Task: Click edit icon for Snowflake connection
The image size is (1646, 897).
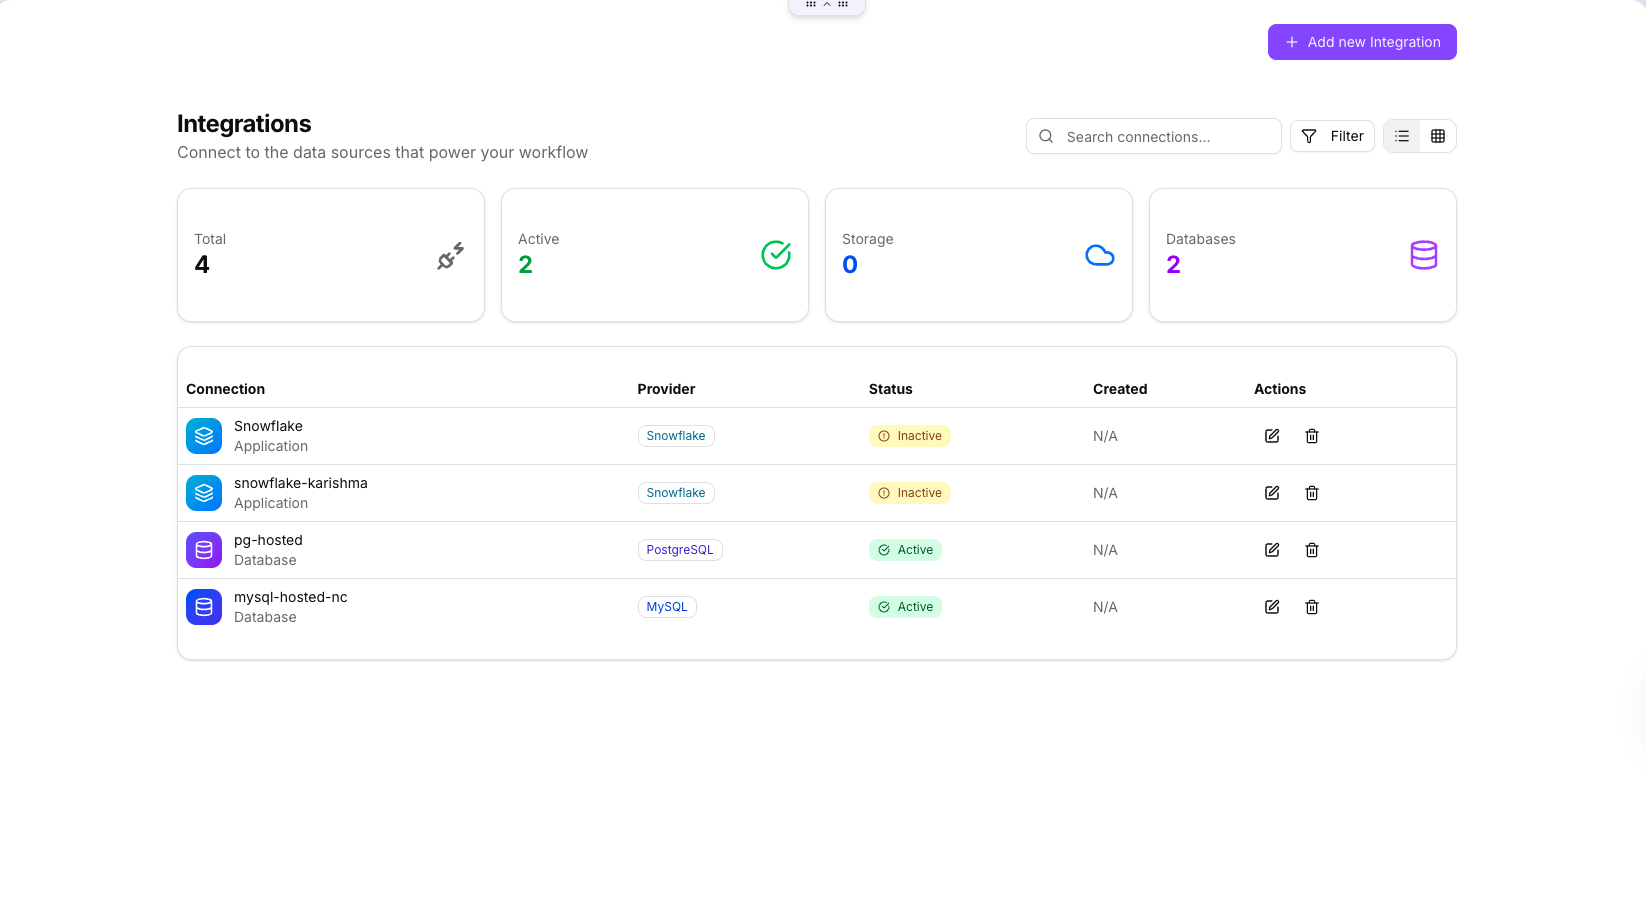Action: (1272, 436)
